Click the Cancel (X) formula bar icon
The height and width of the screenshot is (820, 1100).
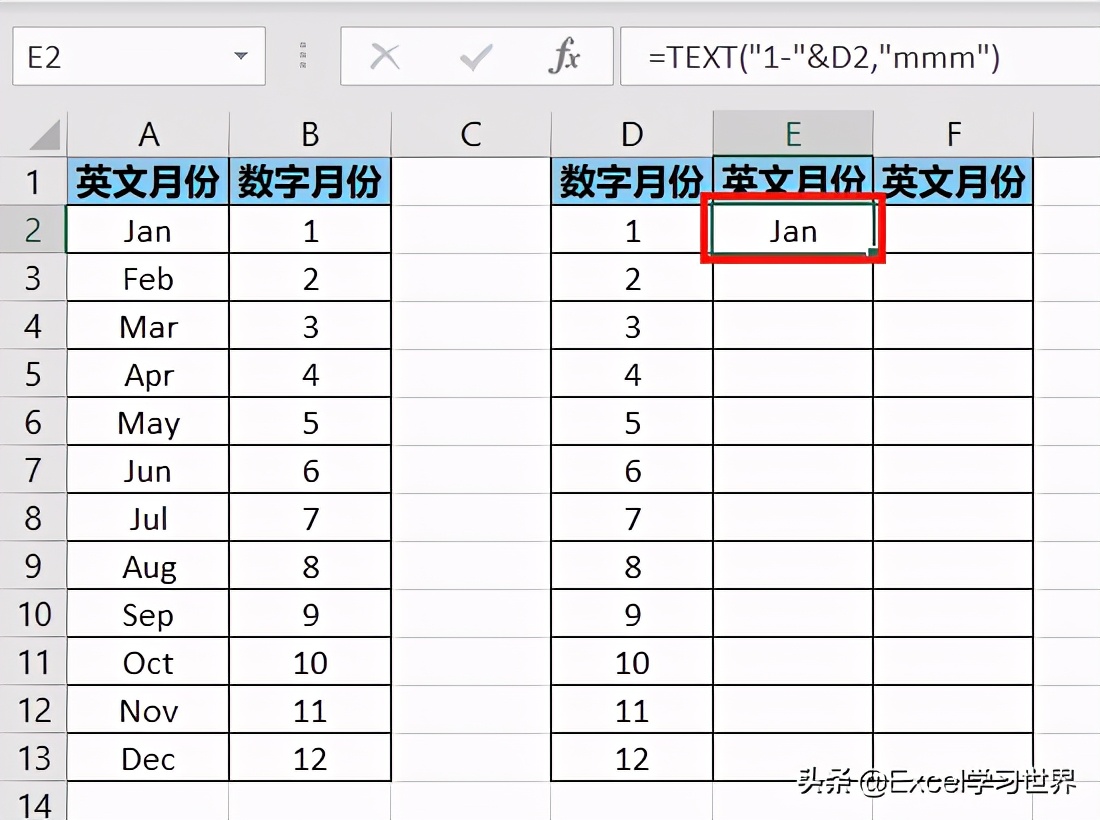pyautogui.click(x=384, y=56)
